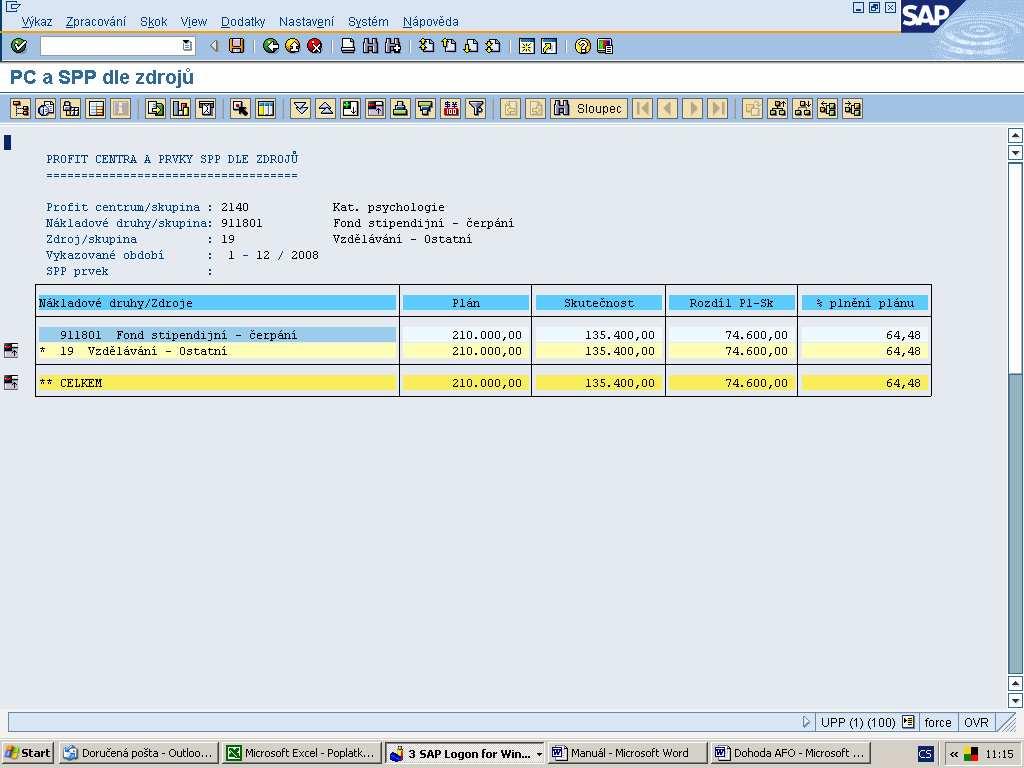Print the report using the printer icon
This screenshot has height=768, width=1024.
[348, 46]
